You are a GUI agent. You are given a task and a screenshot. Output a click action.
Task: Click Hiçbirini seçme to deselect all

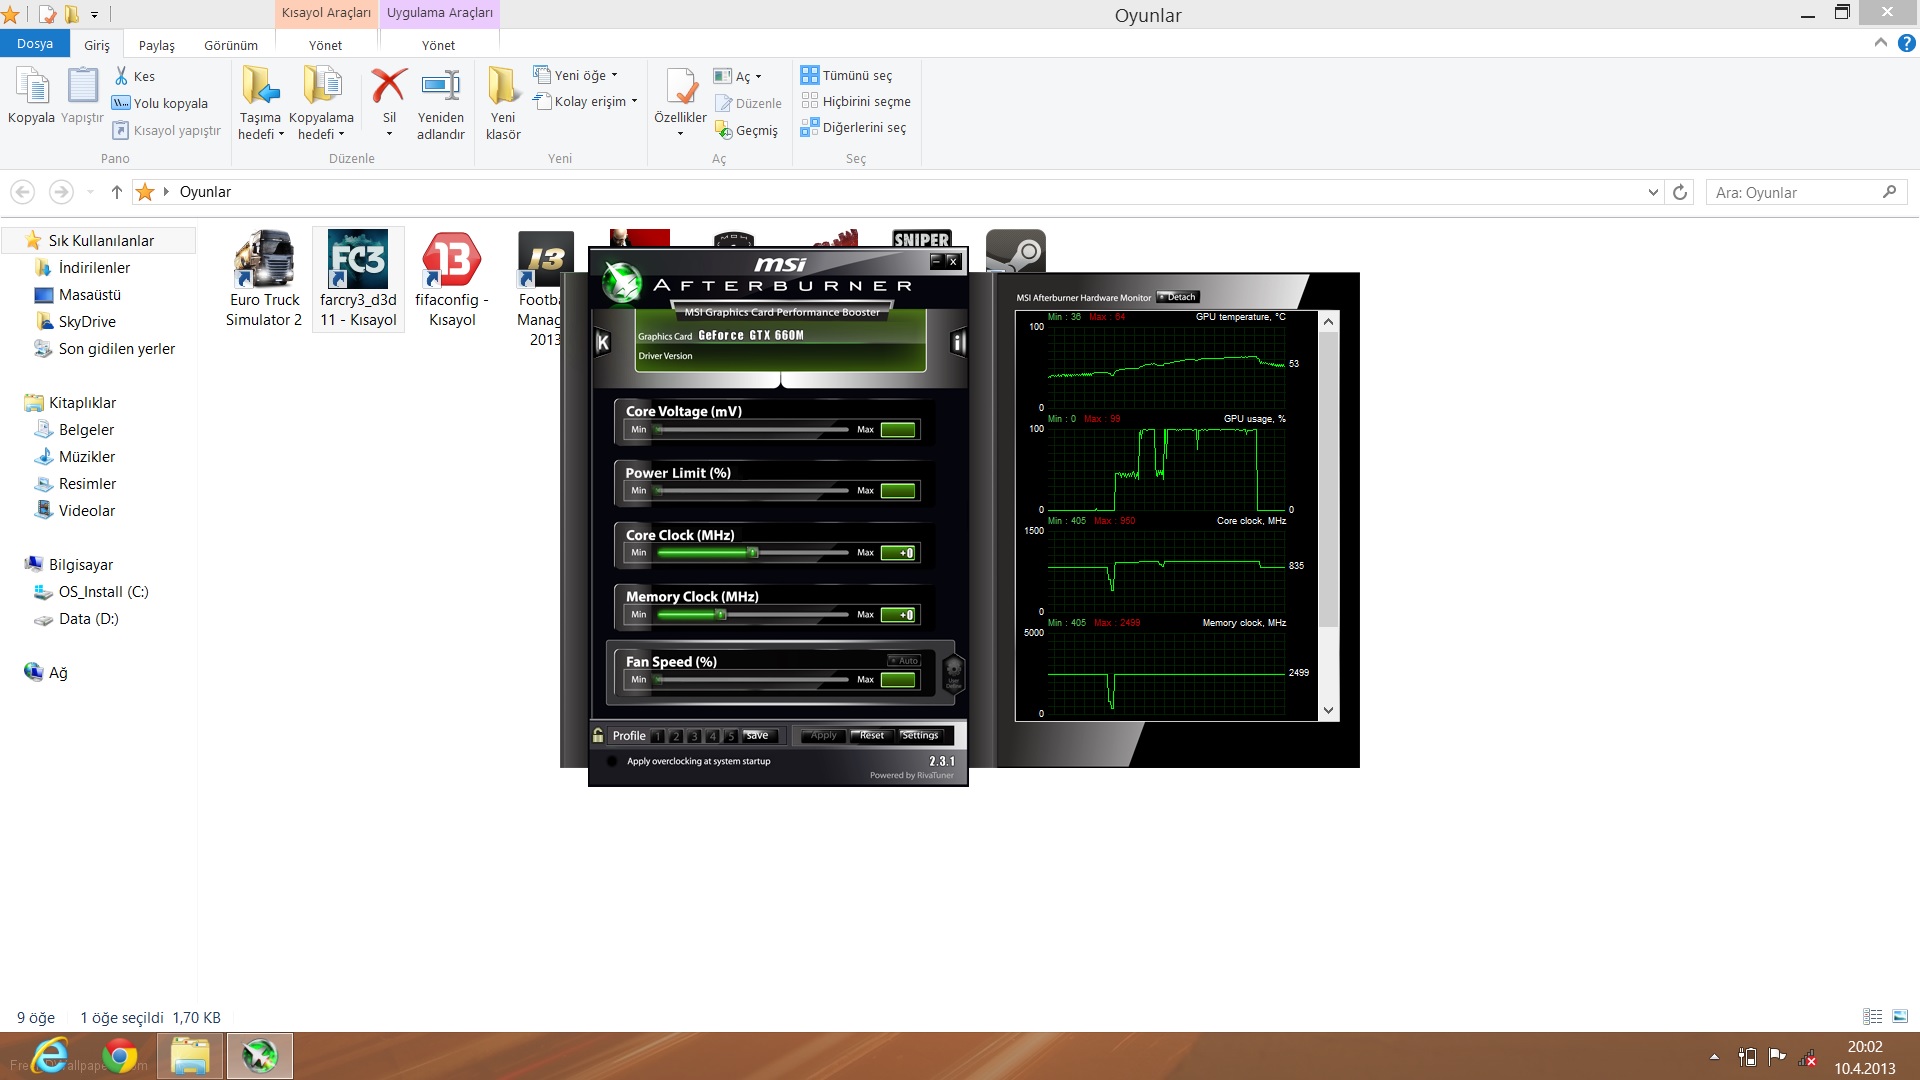[856, 101]
